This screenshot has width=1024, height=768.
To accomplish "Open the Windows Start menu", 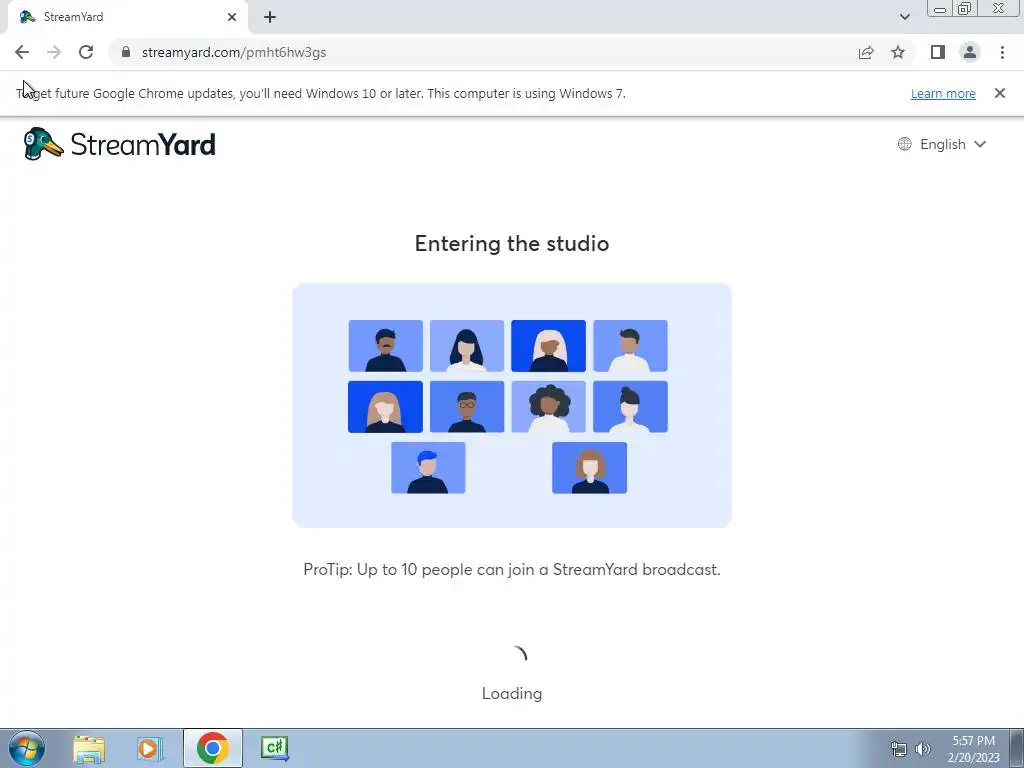I will 27,748.
